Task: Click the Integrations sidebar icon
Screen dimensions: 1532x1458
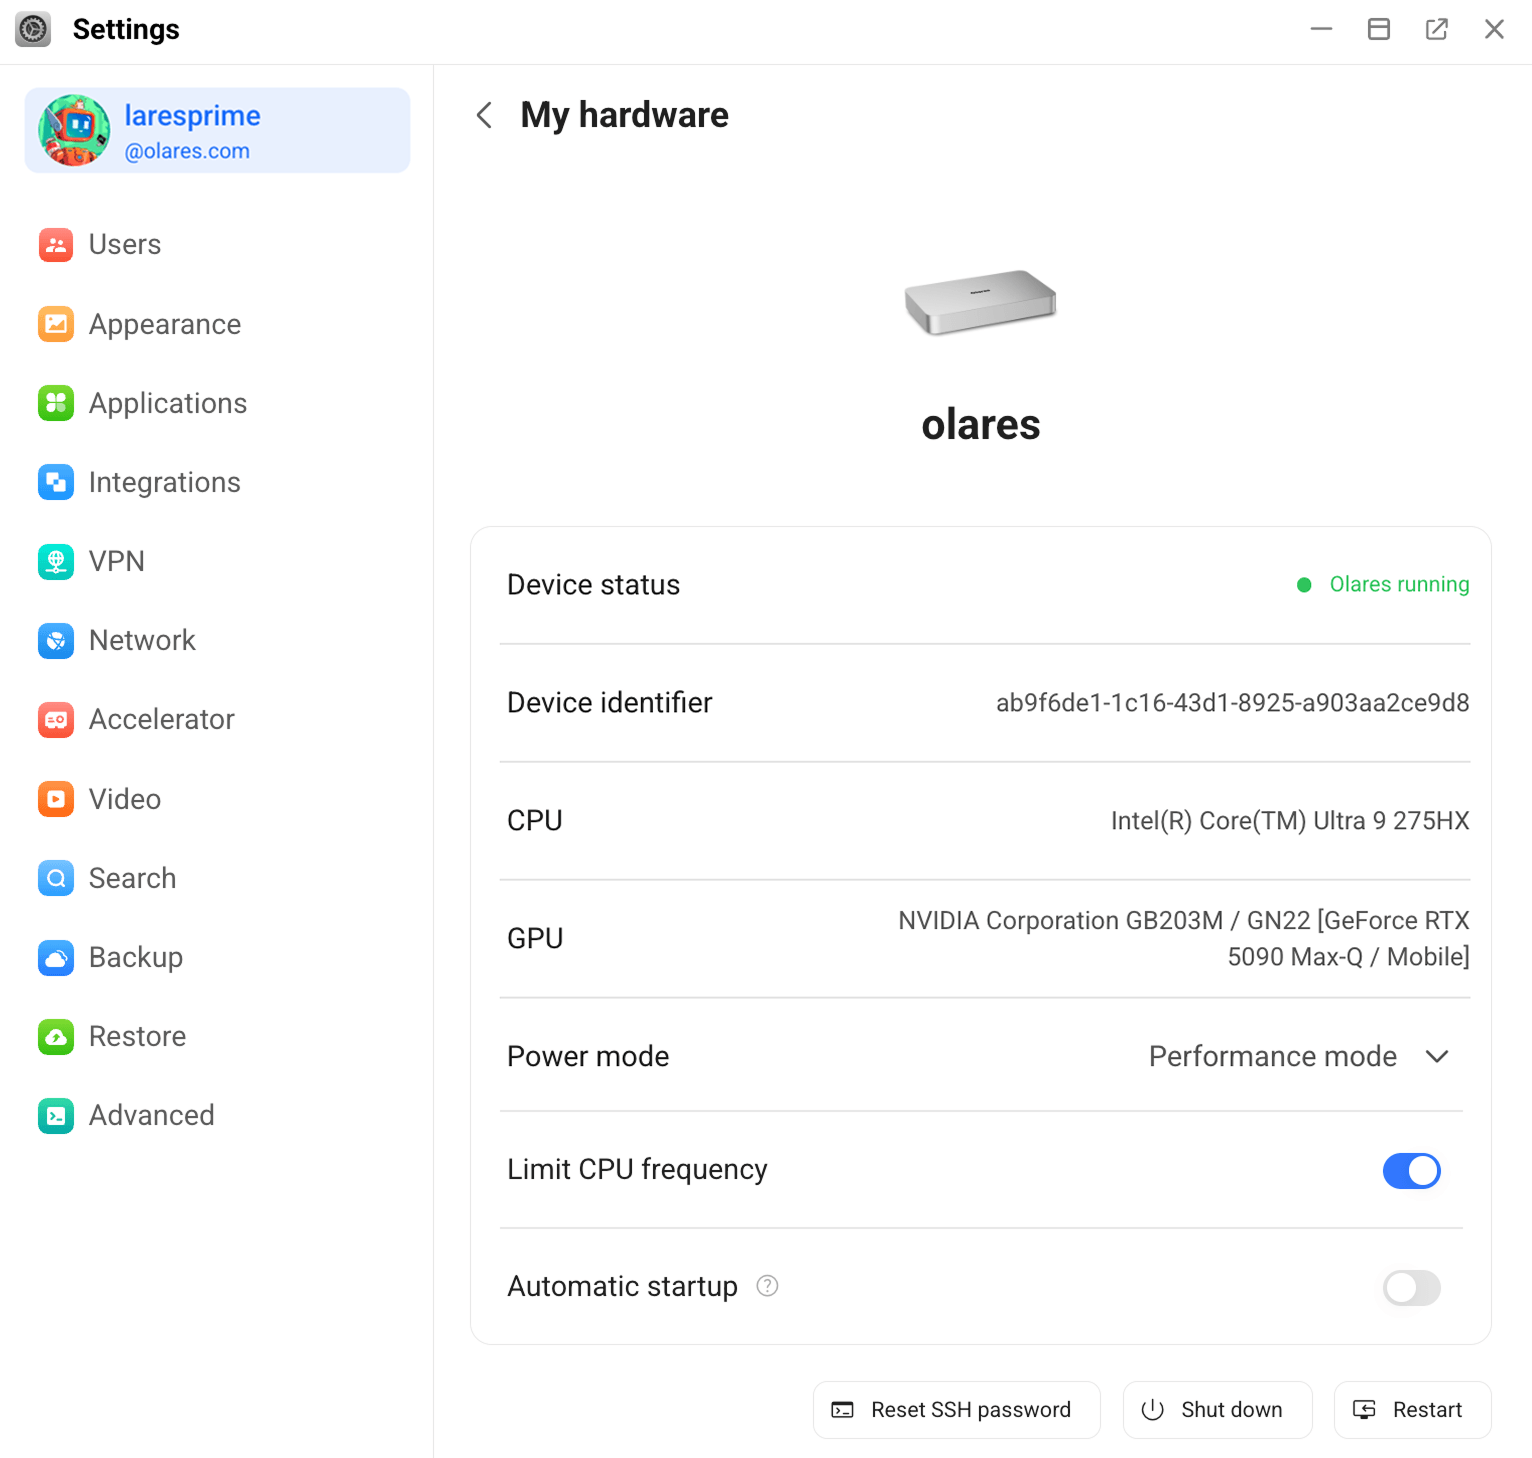Action: [x=56, y=482]
